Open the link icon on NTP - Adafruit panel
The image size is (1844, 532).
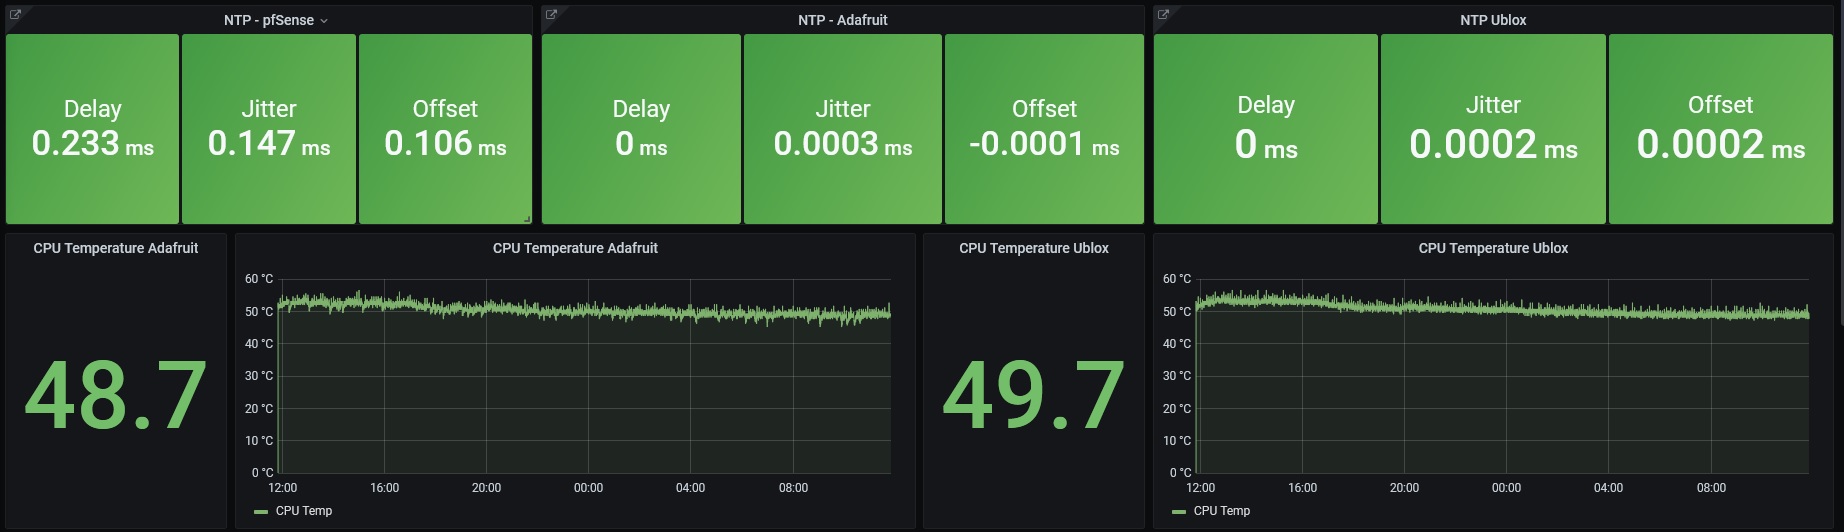tap(551, 15)
